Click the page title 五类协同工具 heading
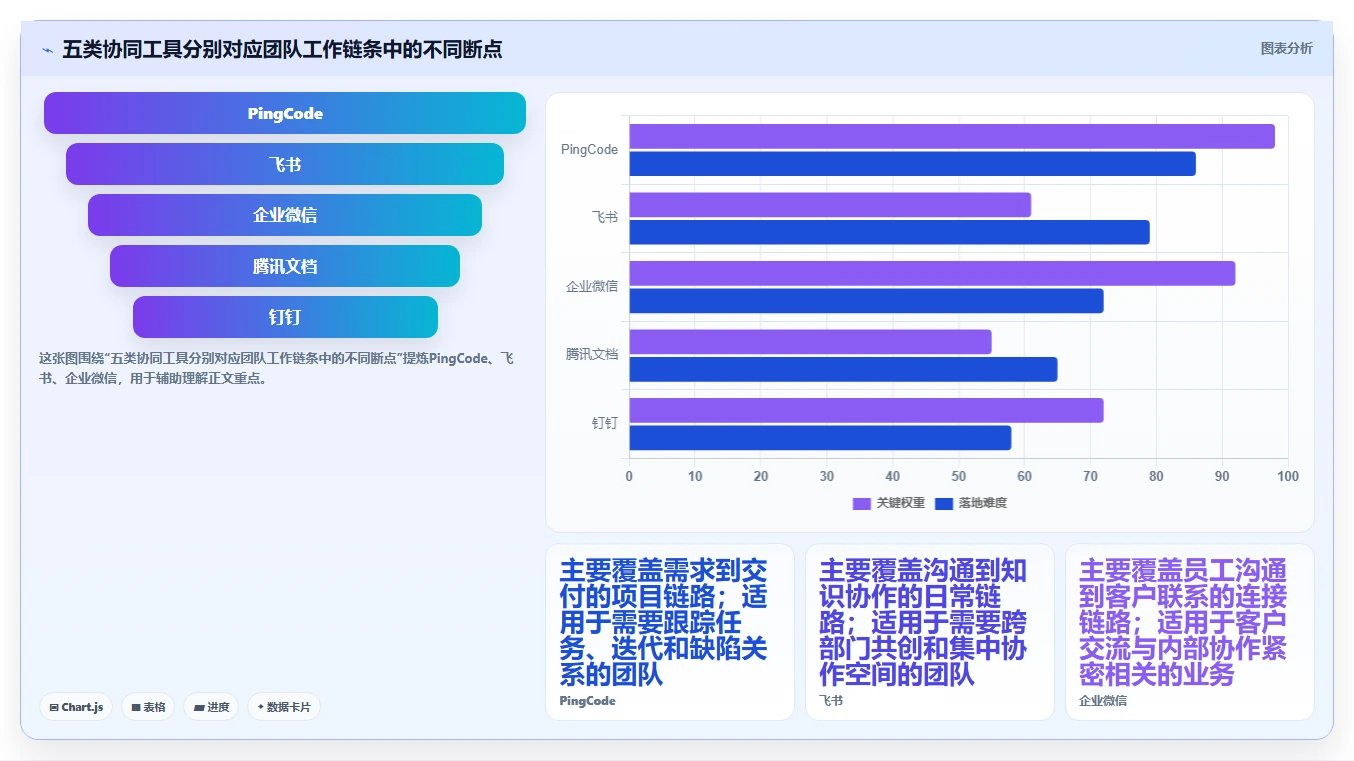Image resolution: width=1354 pixels, height=761 pixels. (282, 49)
